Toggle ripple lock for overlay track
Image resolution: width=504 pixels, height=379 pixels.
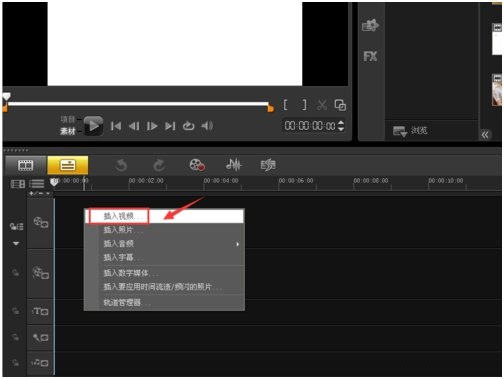click(x=15, y=273)
